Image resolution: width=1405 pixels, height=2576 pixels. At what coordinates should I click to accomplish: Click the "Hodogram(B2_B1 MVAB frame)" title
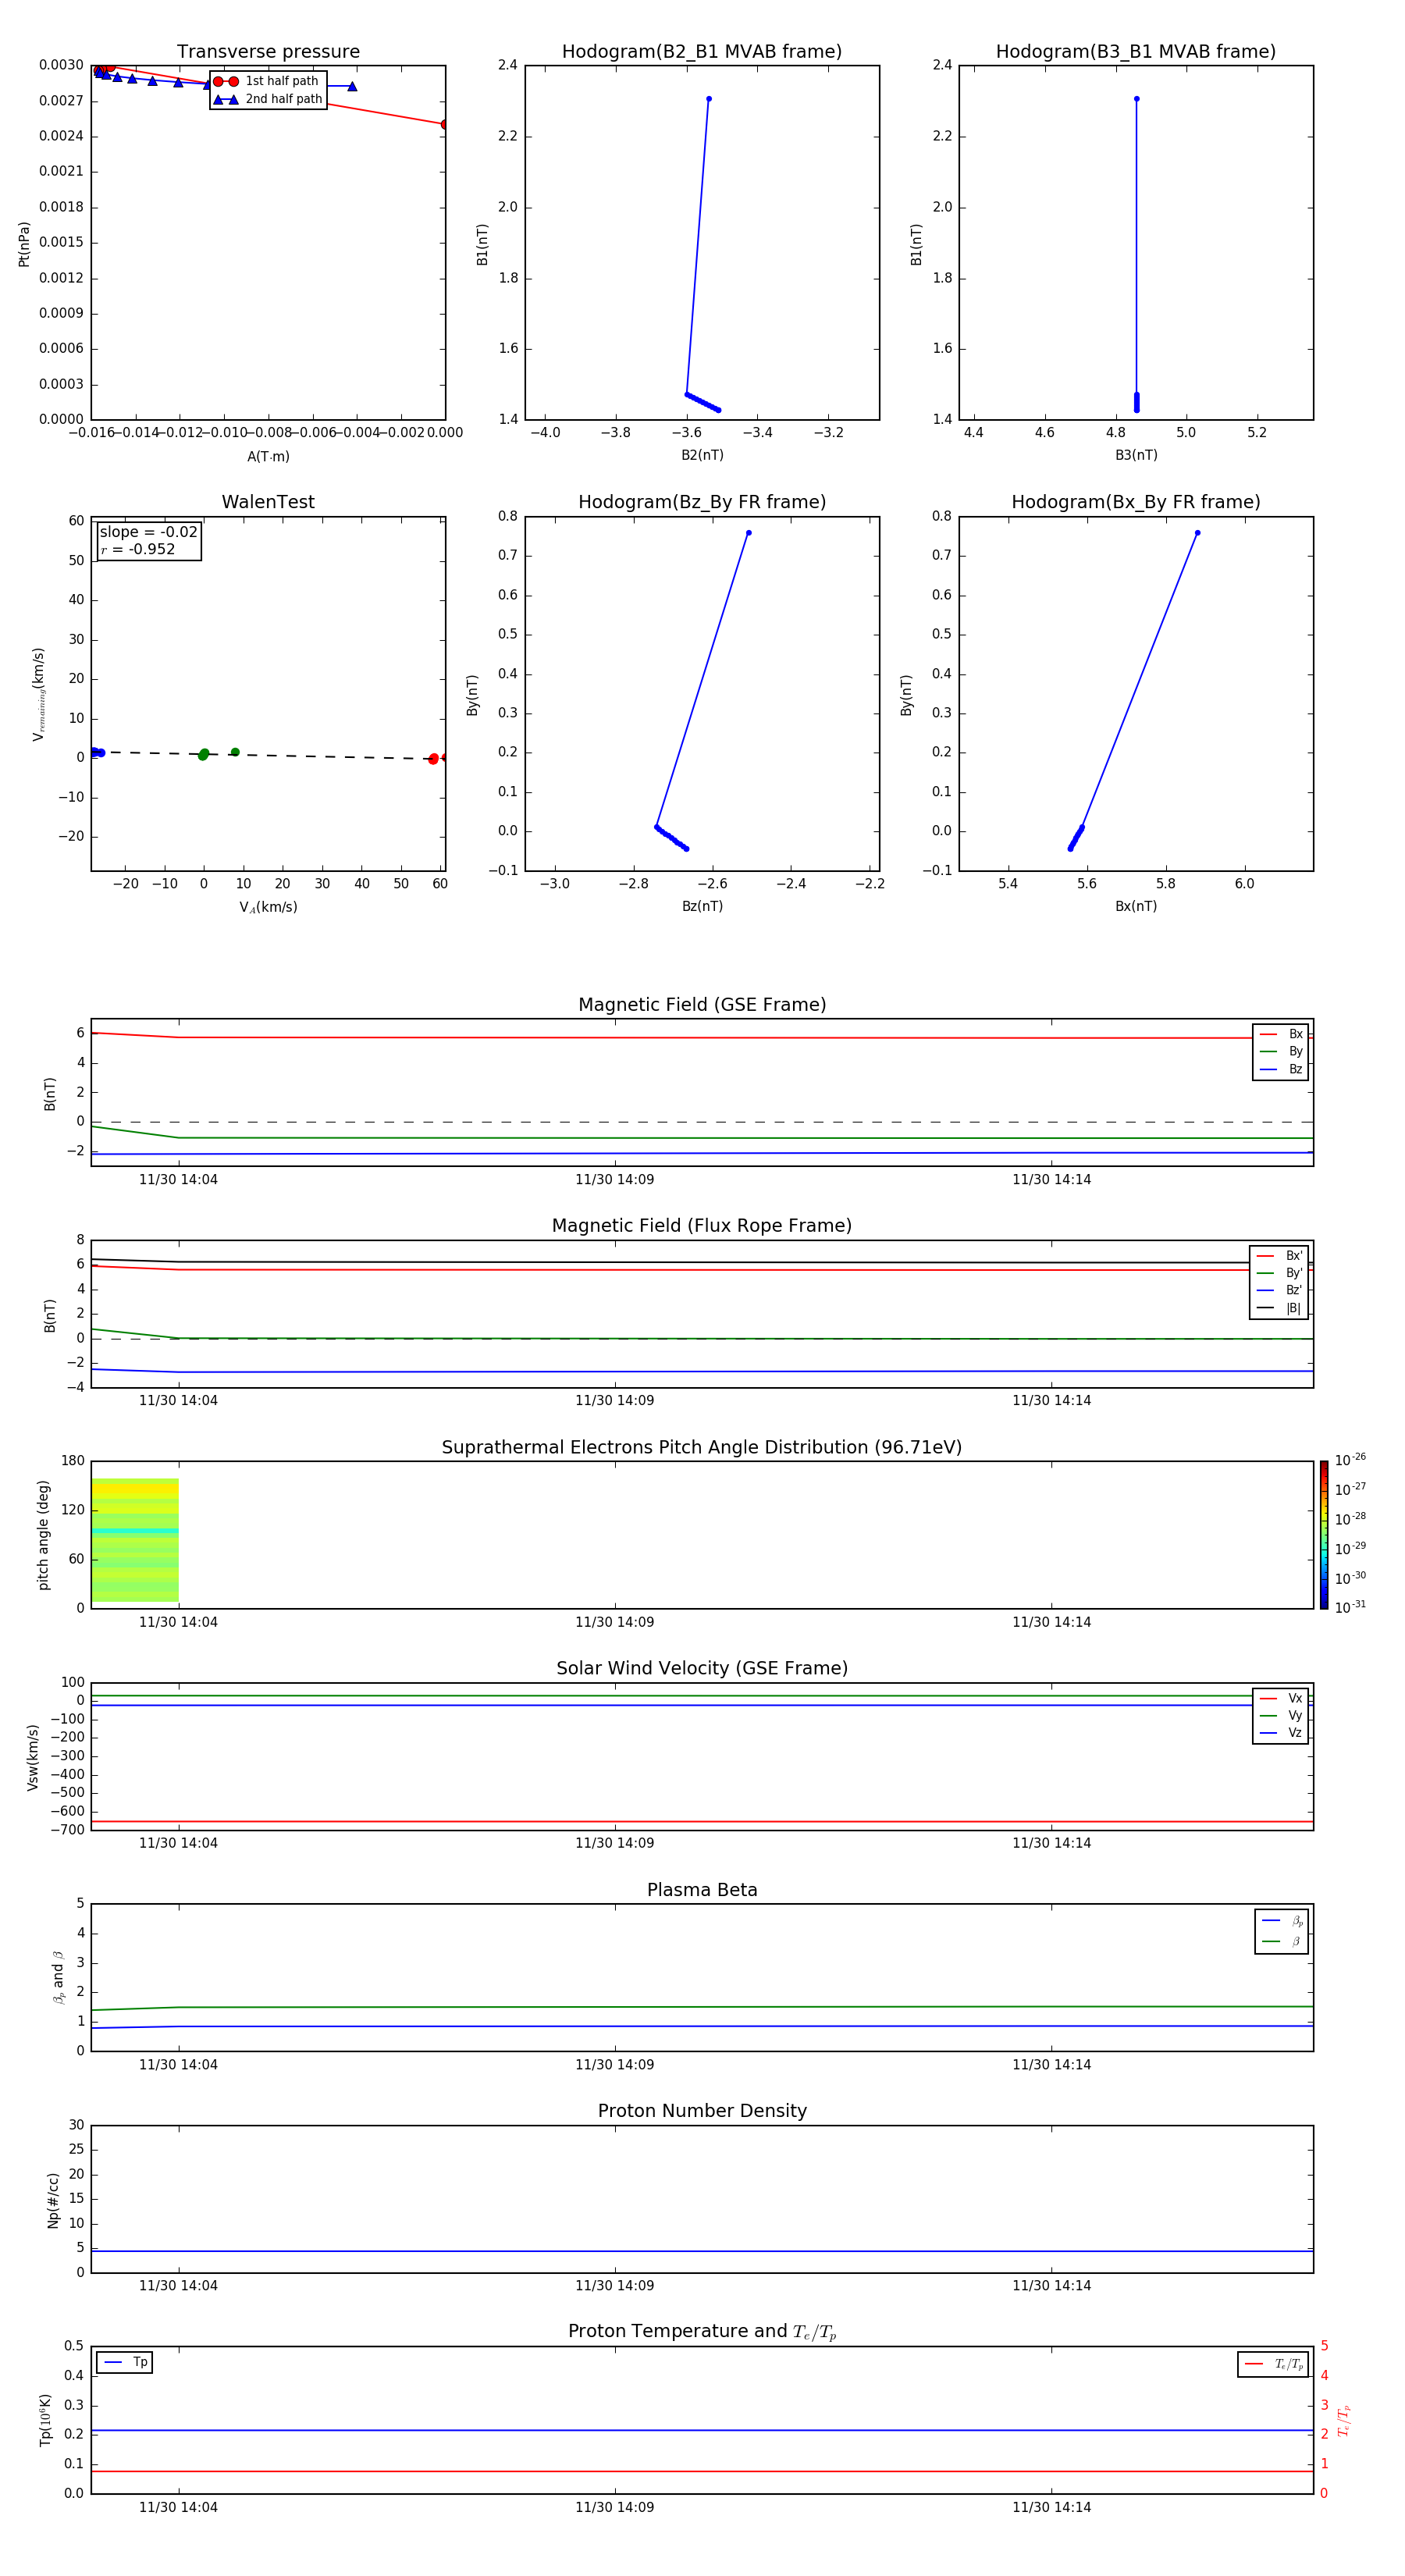tap(702, 52)
